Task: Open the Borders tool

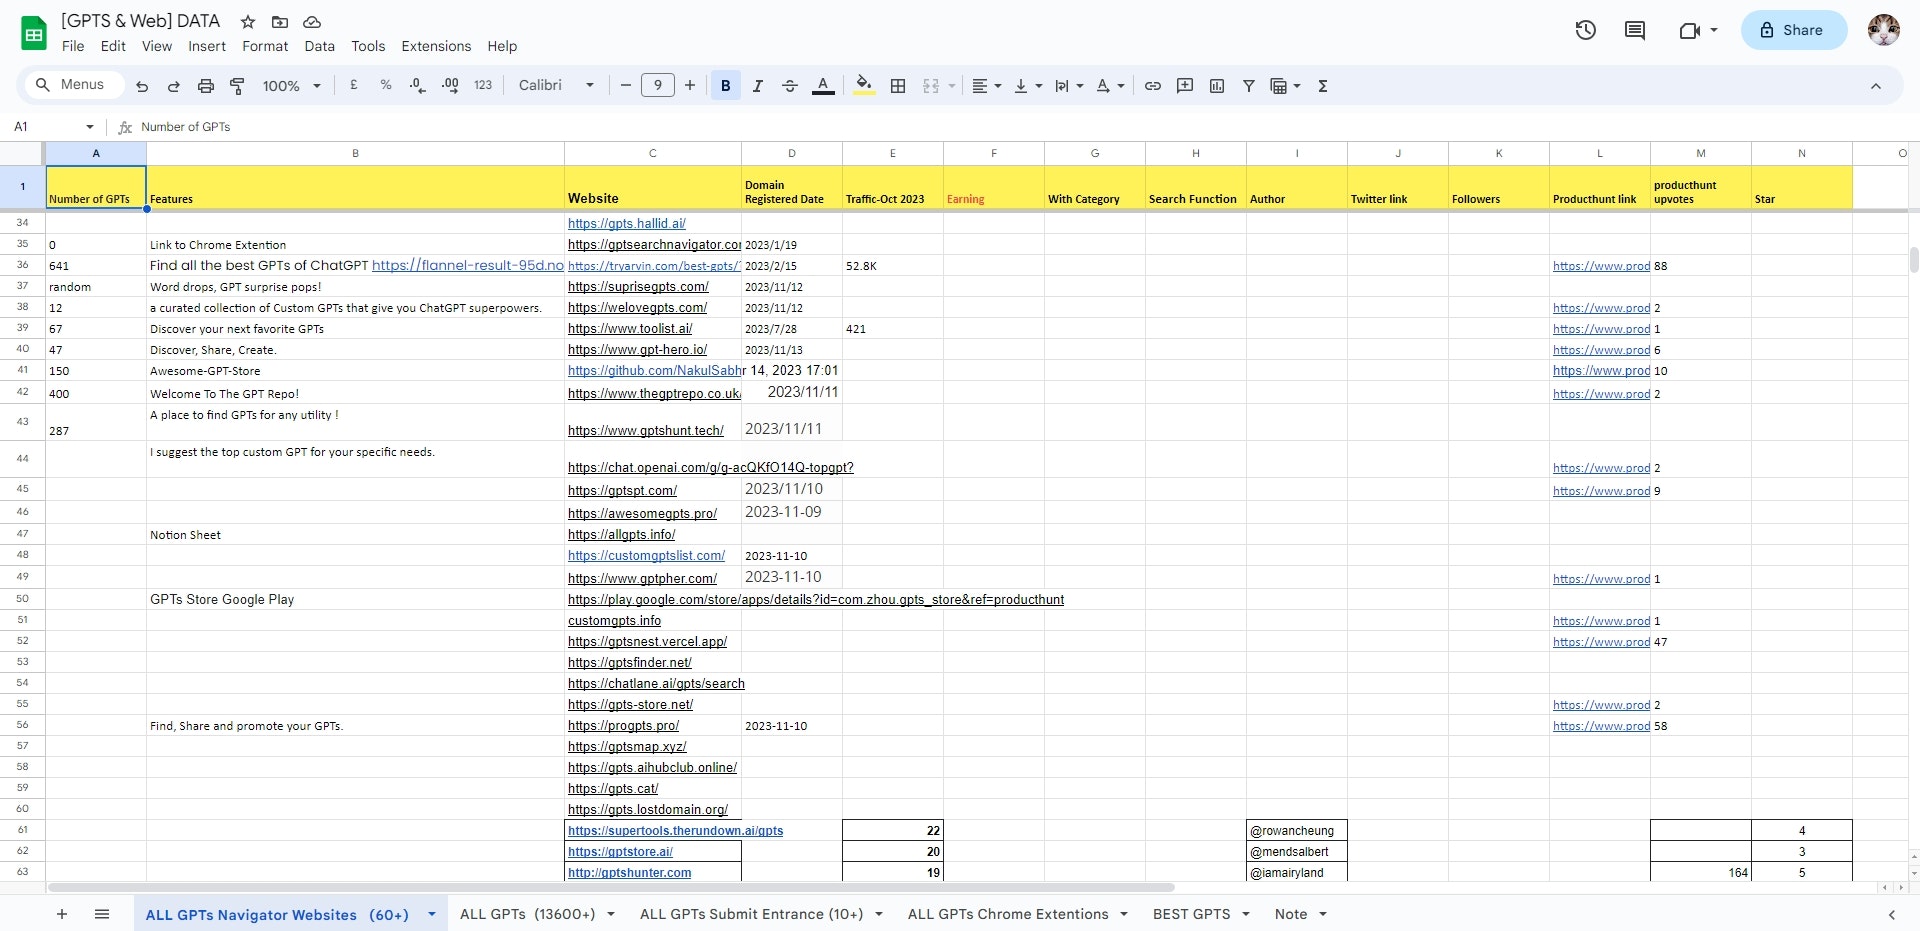Action: [x=898, y=86]
